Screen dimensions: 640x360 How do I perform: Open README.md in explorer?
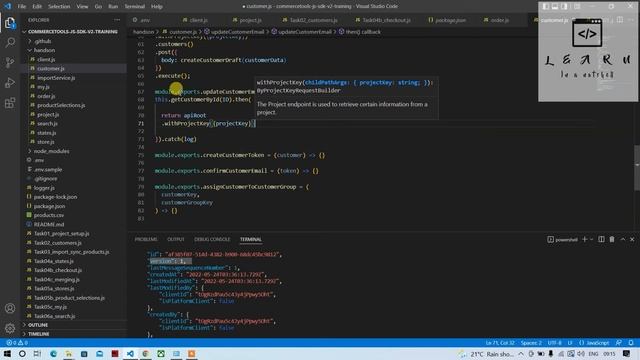[49, 224]
